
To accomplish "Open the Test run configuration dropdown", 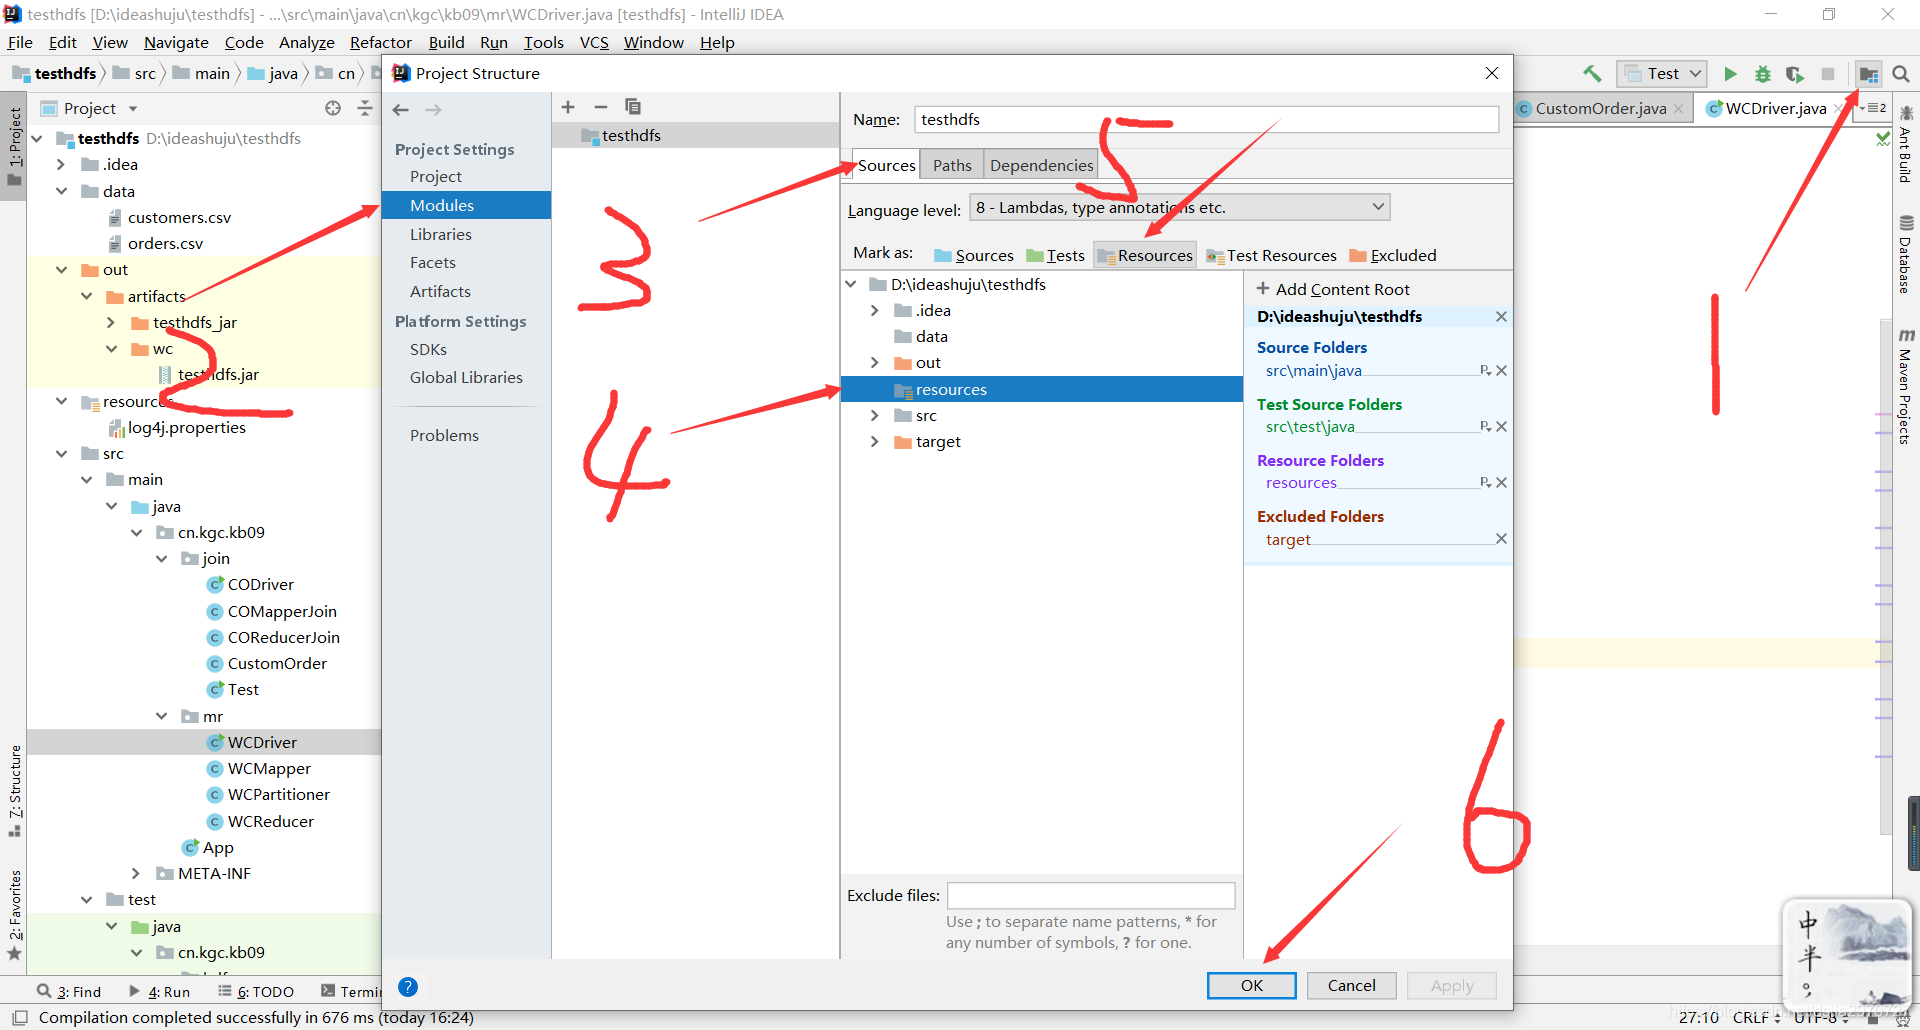I will point(1661,74).
